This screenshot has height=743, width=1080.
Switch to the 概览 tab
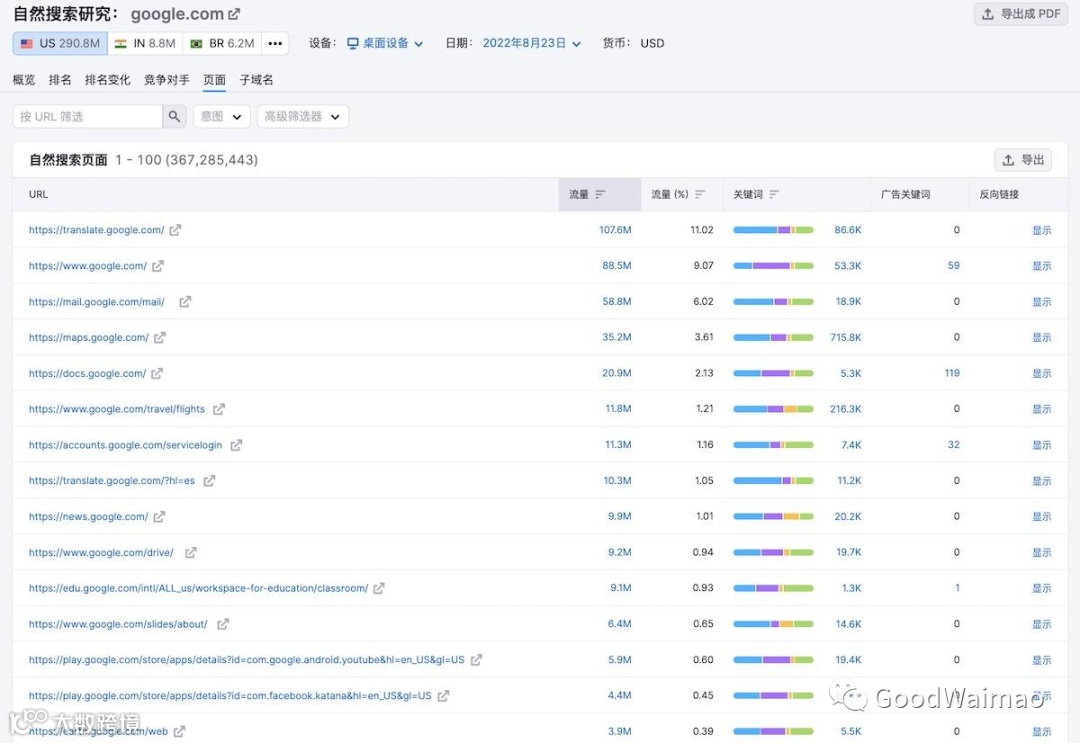tap(24, 80)
